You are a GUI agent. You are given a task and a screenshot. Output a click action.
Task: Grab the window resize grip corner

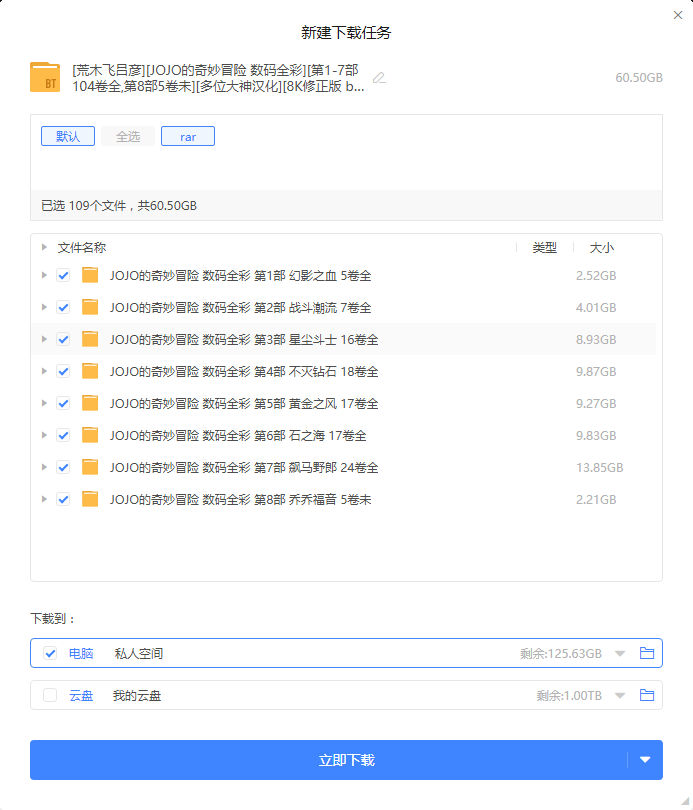686,803
